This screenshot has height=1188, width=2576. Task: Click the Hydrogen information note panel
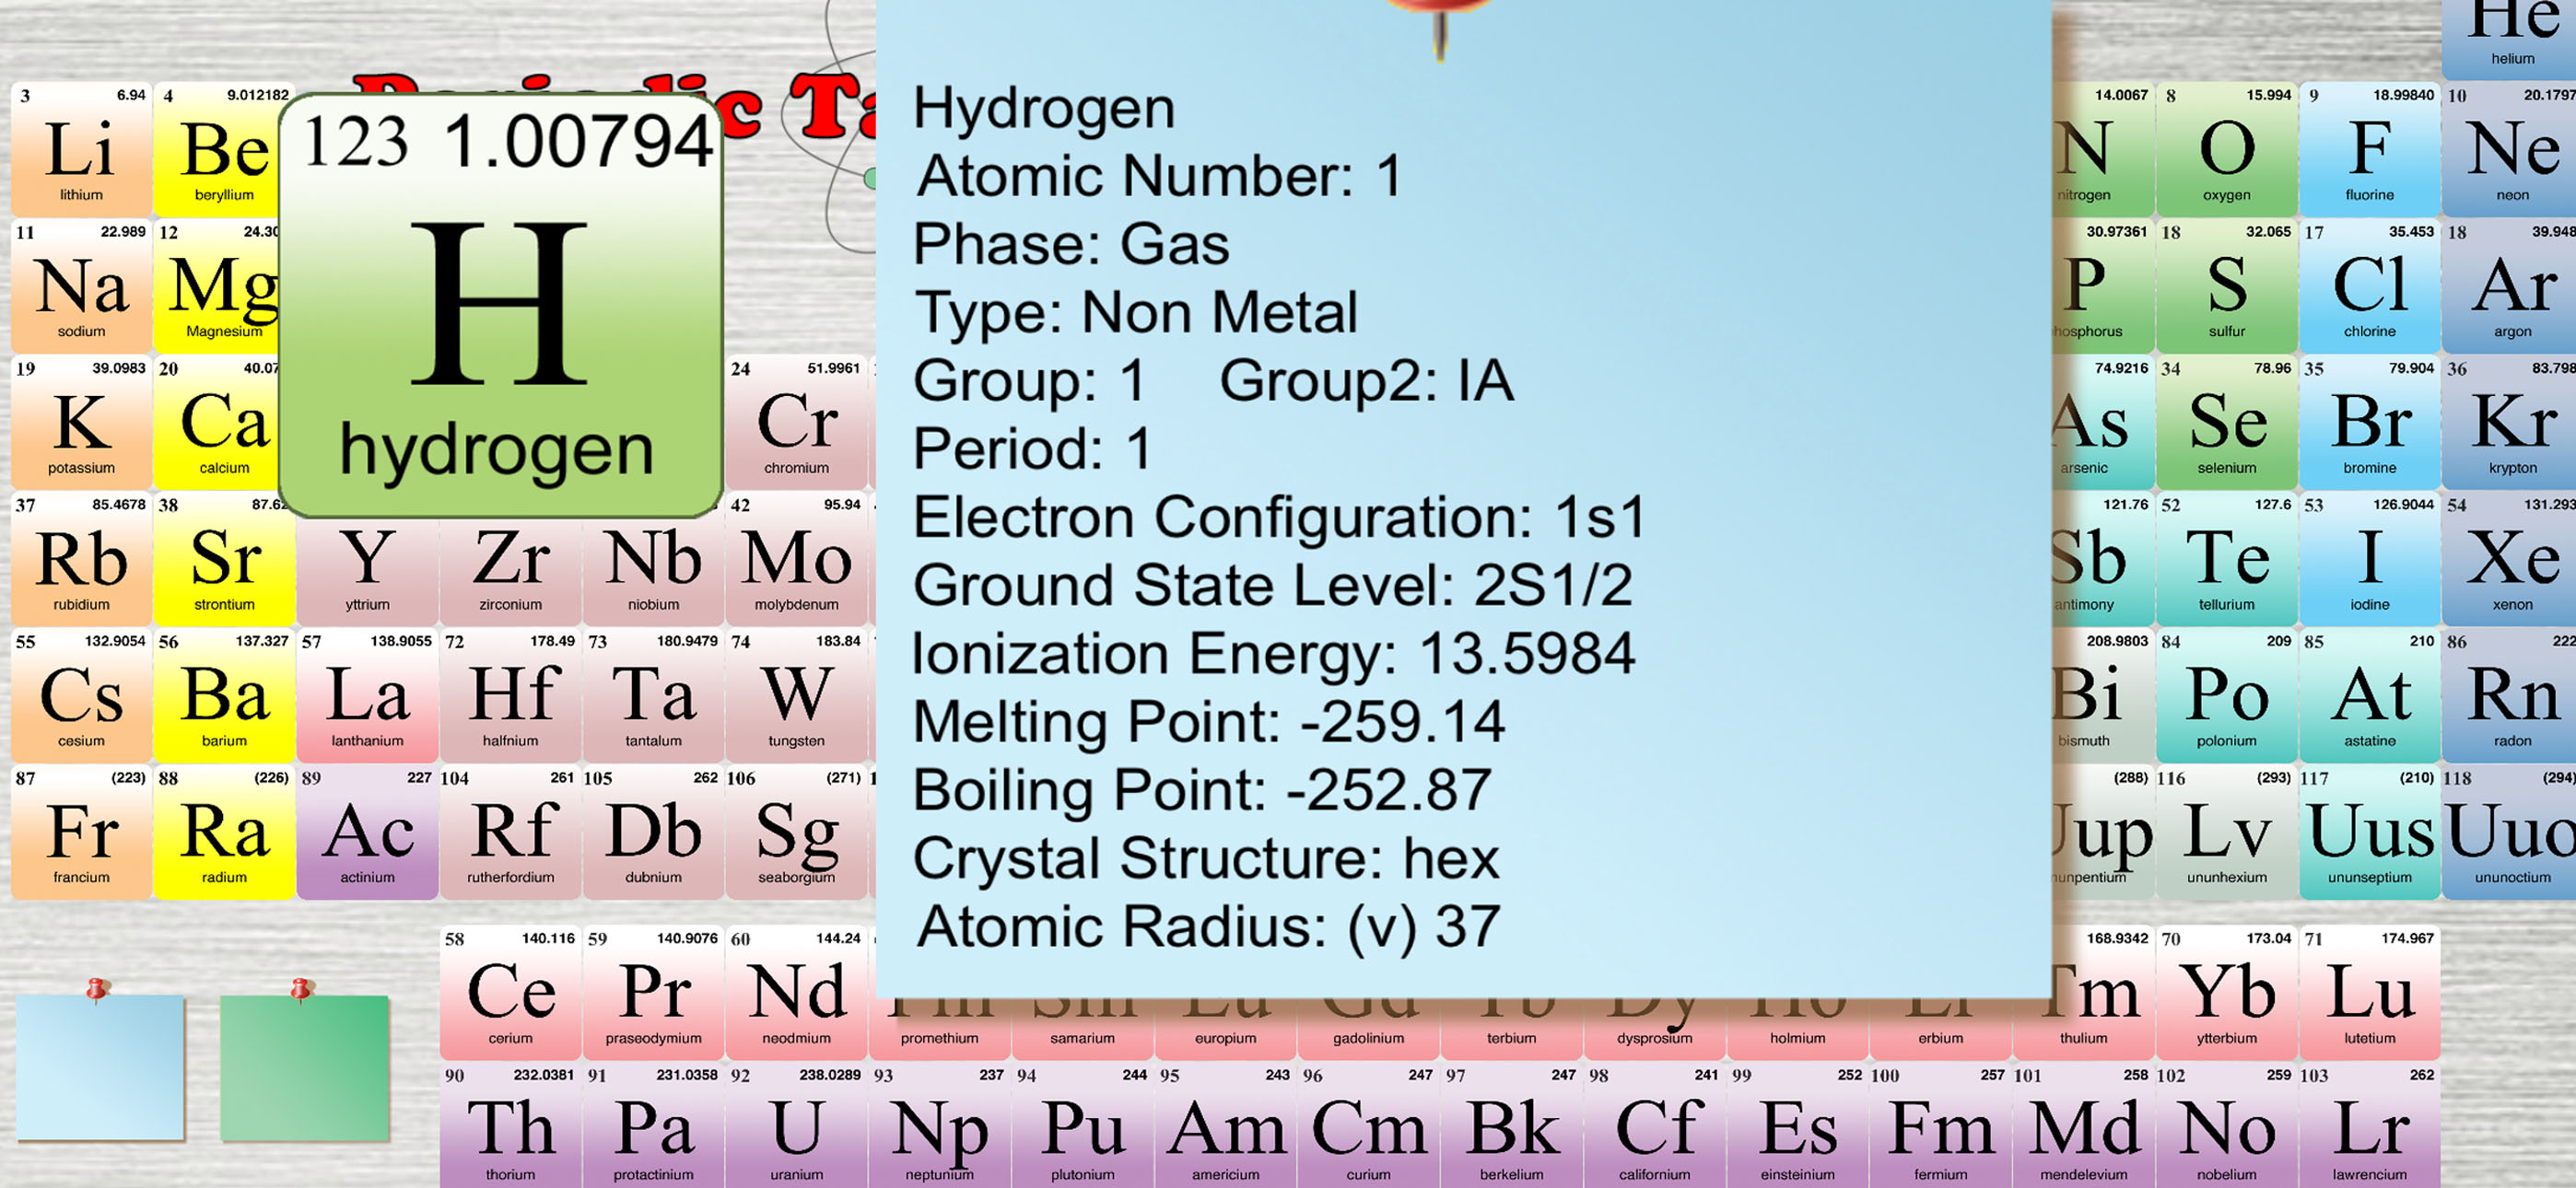(1464, 498)
